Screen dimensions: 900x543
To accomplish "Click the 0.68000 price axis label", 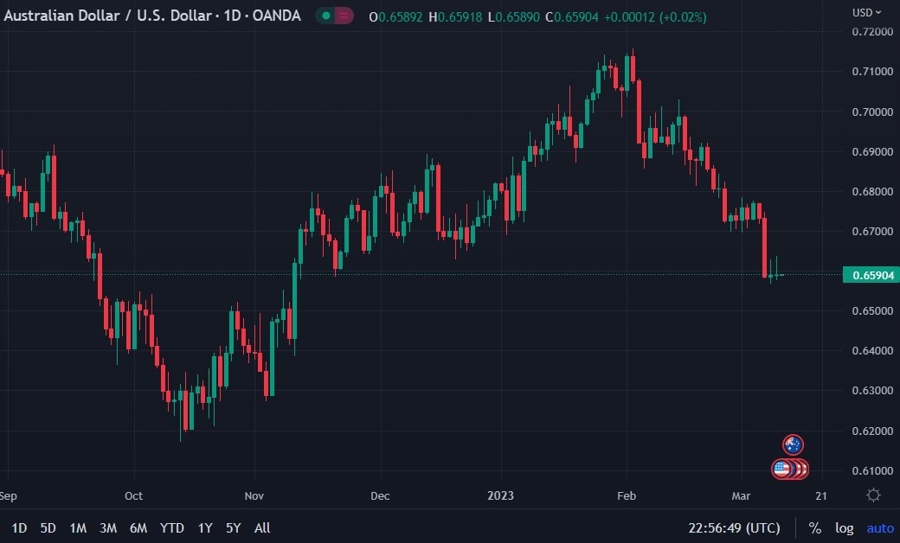I will (872, 192).
